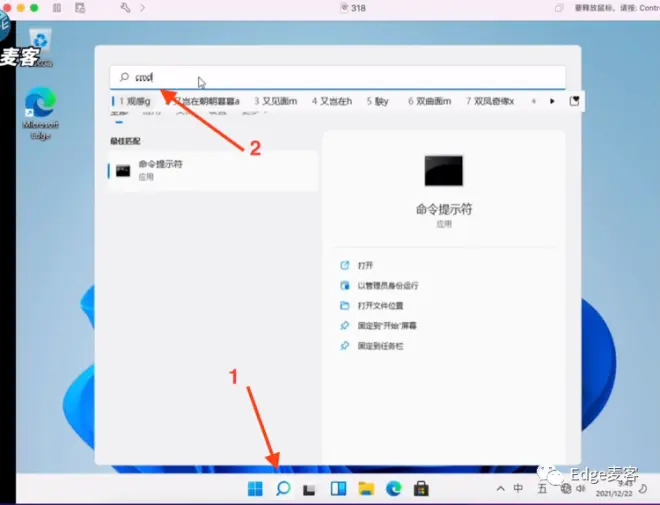Open Task View in taskbar
660x505 pixels.
click(x=309, y=489)
